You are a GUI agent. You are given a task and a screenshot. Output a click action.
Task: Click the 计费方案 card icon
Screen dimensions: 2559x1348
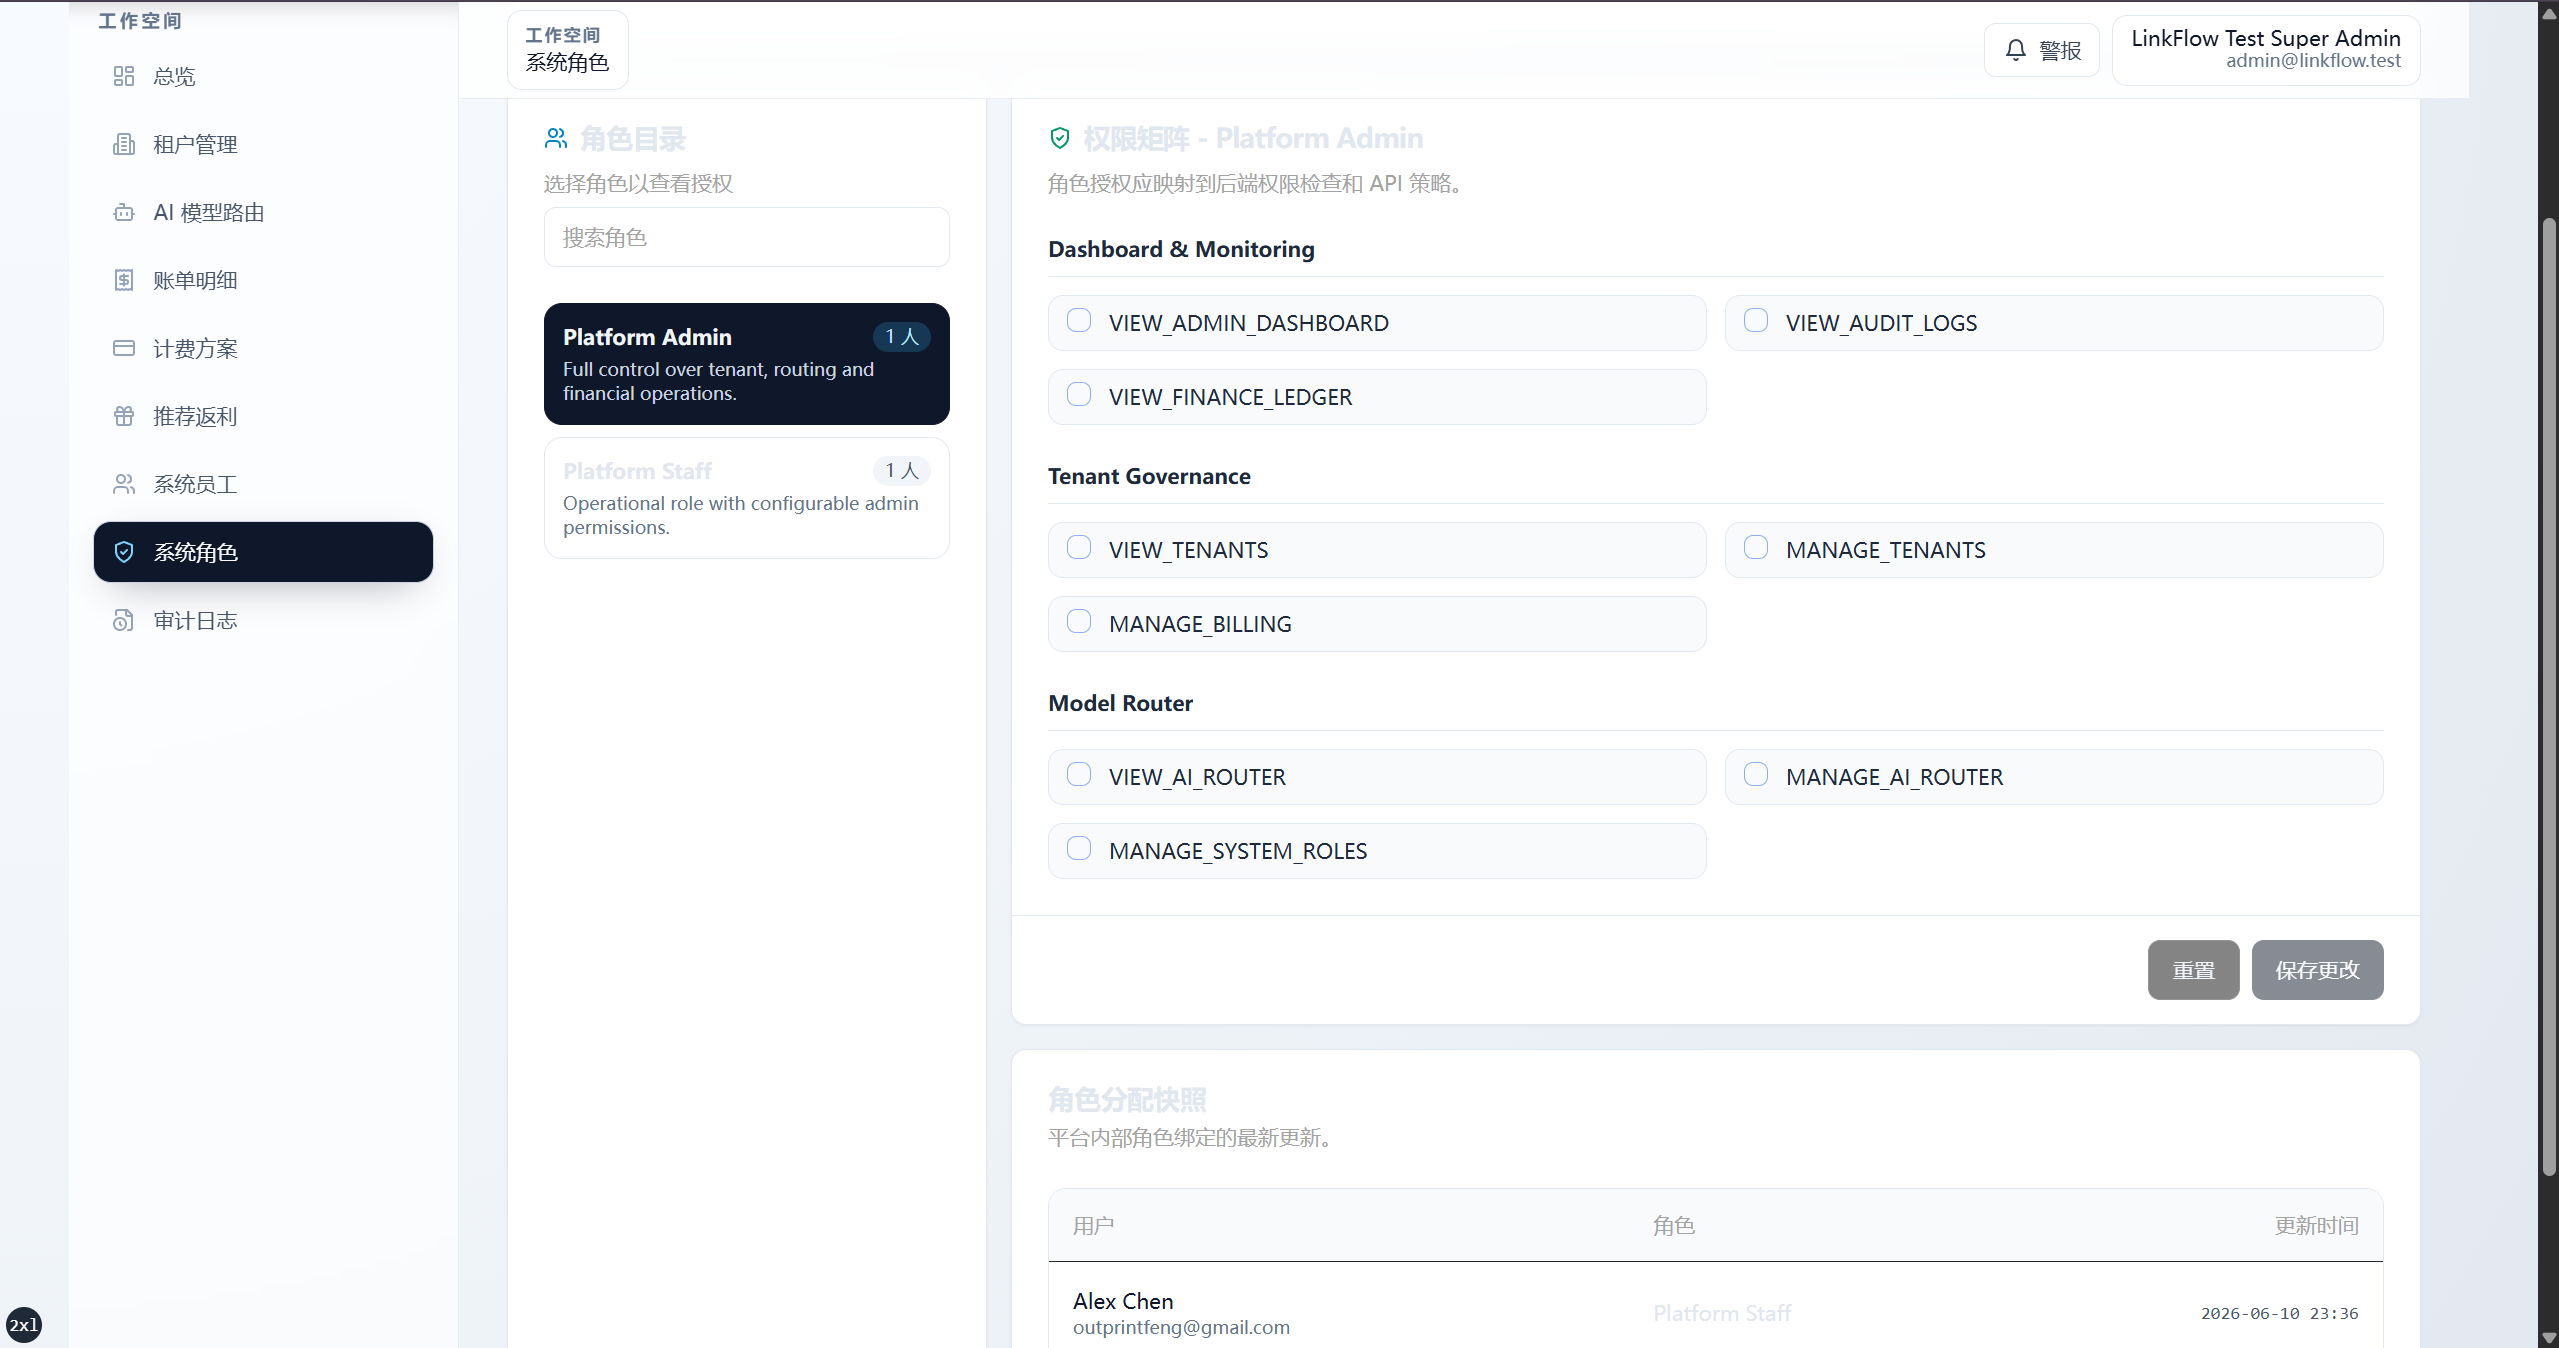(124, 348)
